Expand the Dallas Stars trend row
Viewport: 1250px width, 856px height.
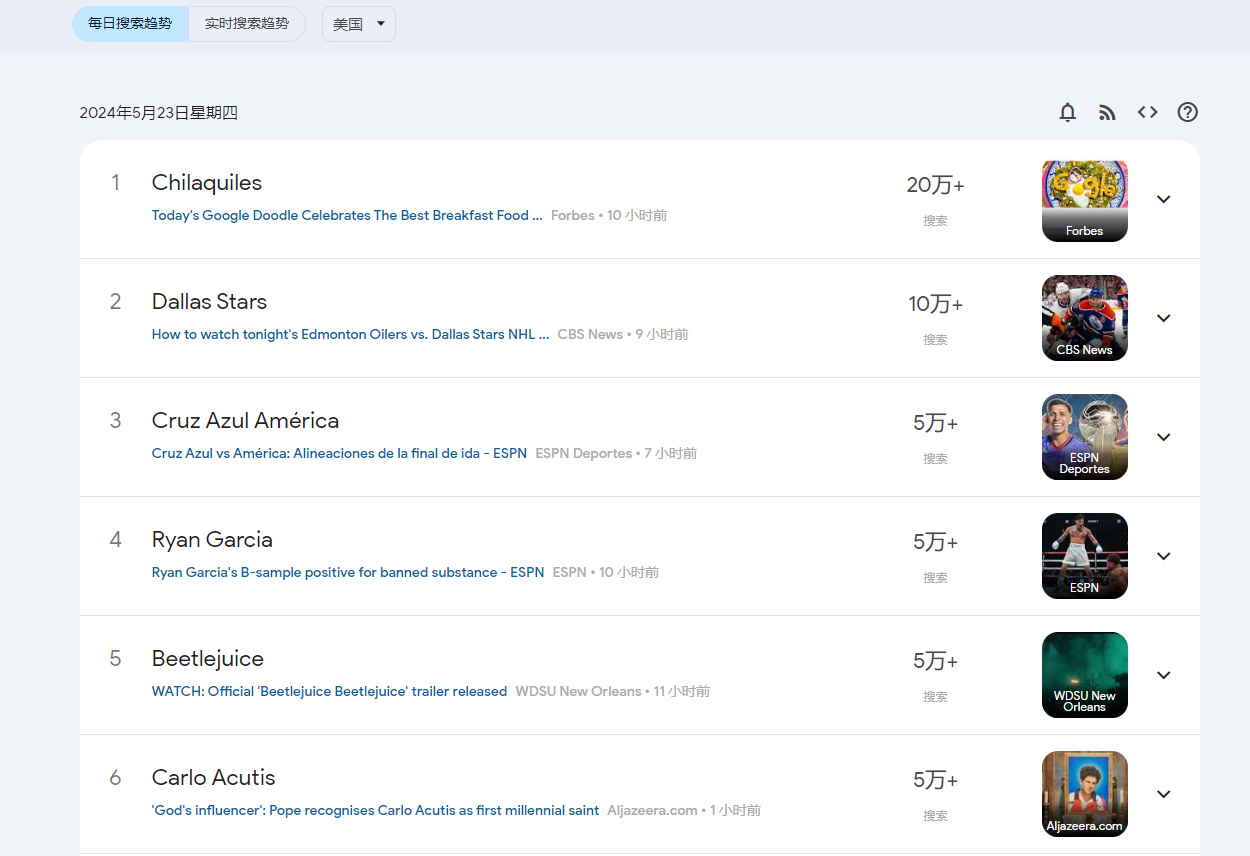[x=1163, y=318]
